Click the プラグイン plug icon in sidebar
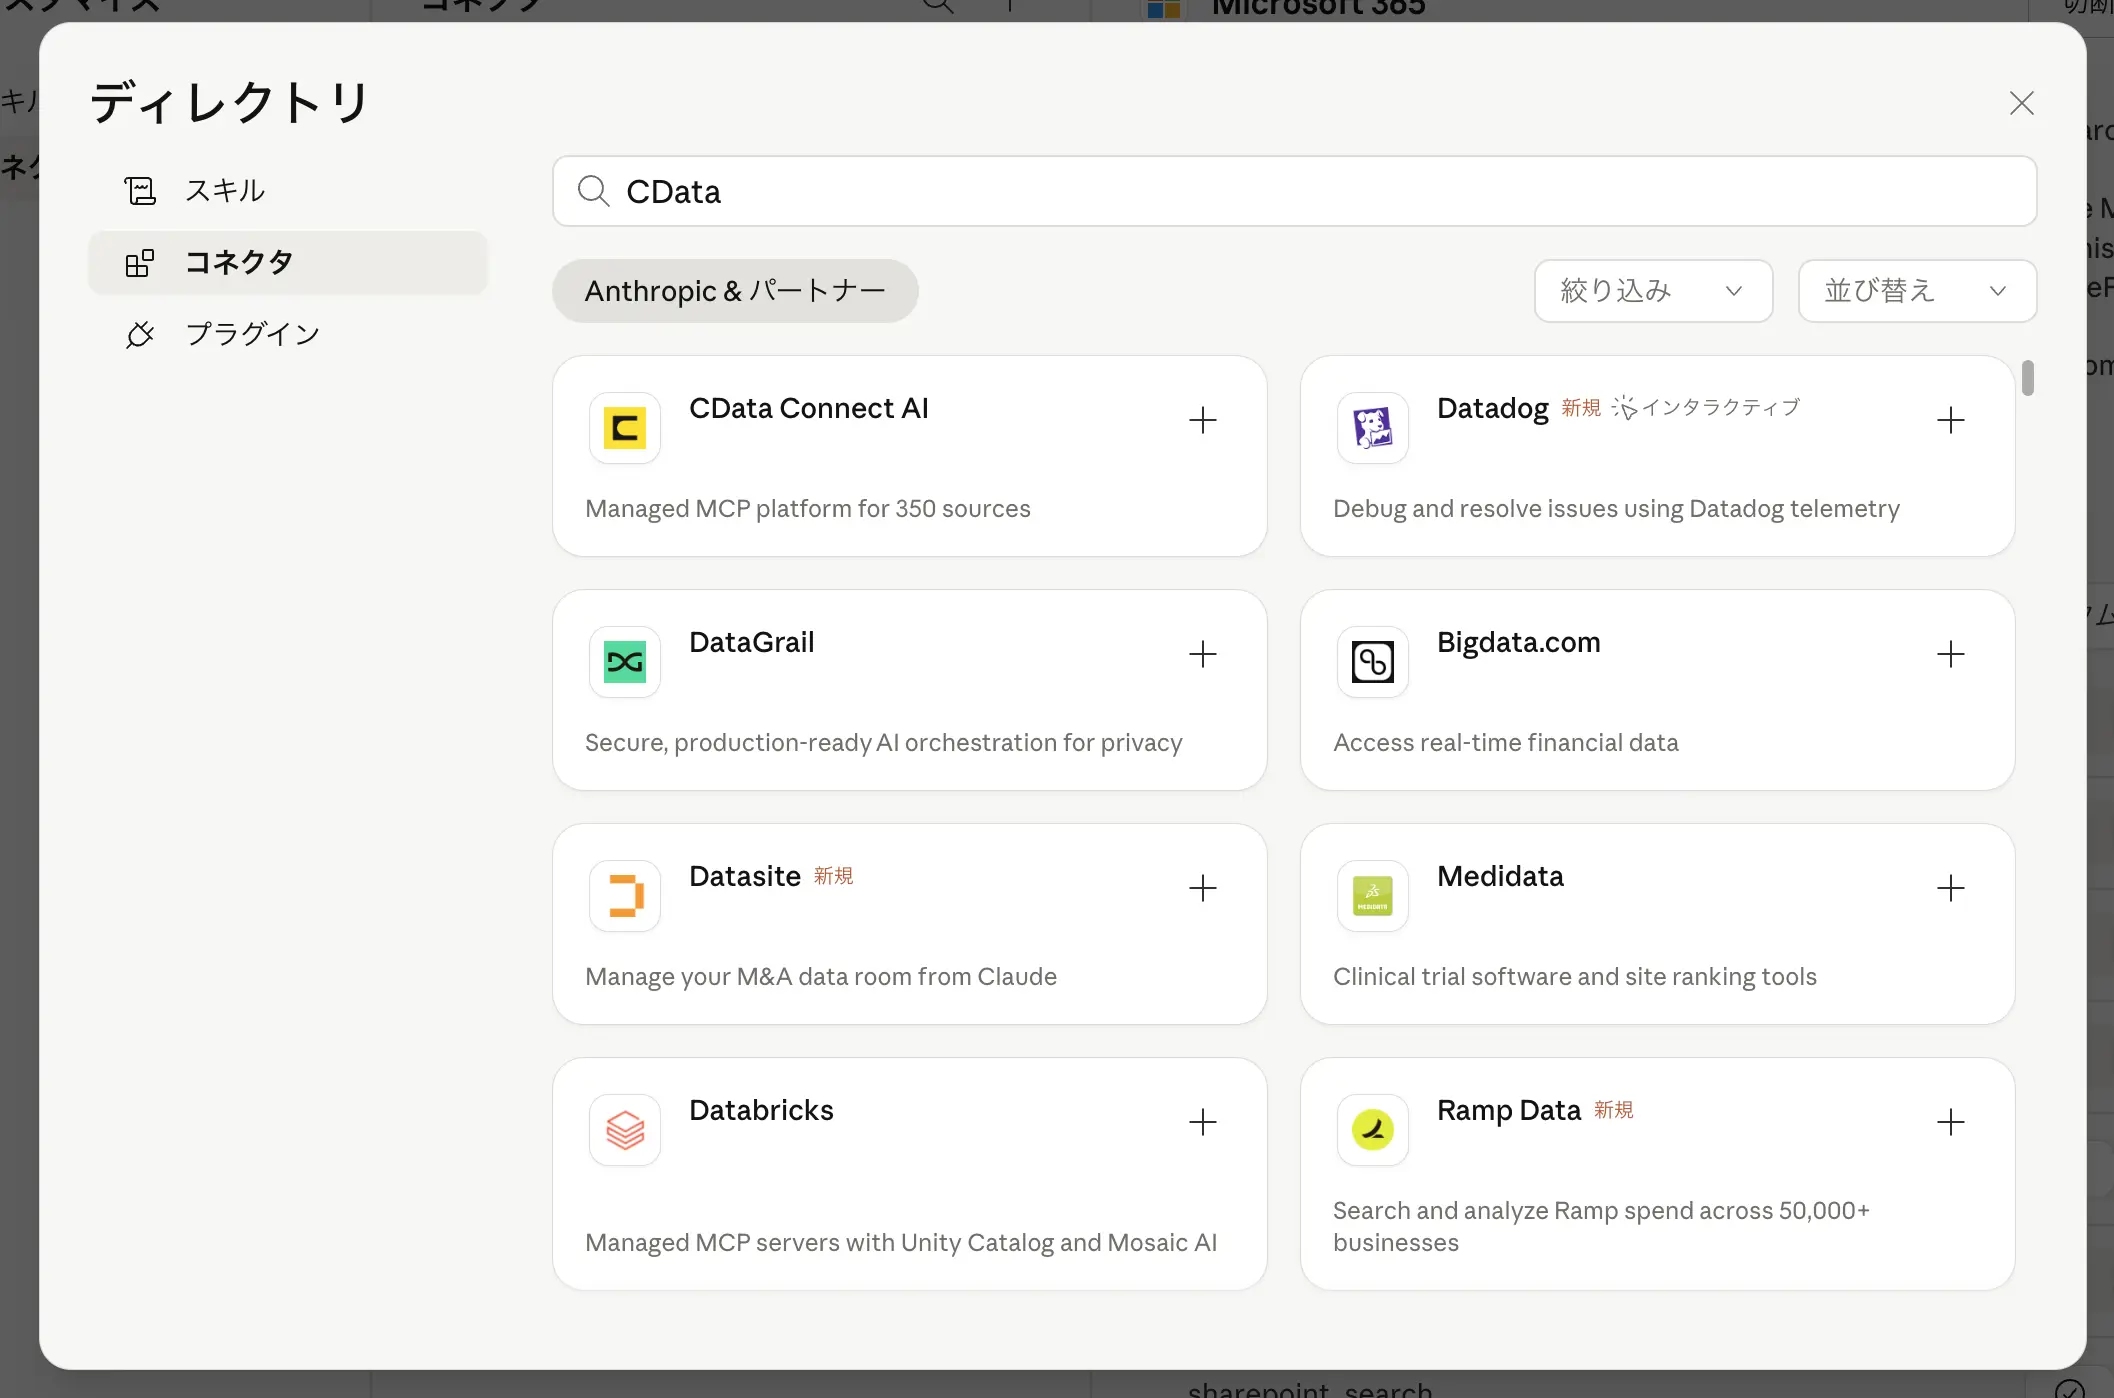Screen dimensions: 2114x1398 coord(140,334)
